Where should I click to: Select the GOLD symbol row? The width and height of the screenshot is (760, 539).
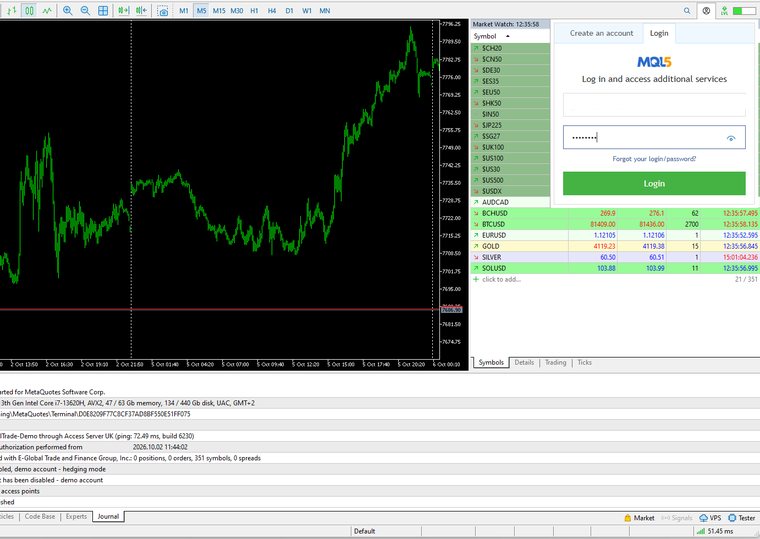click(615, 246)
